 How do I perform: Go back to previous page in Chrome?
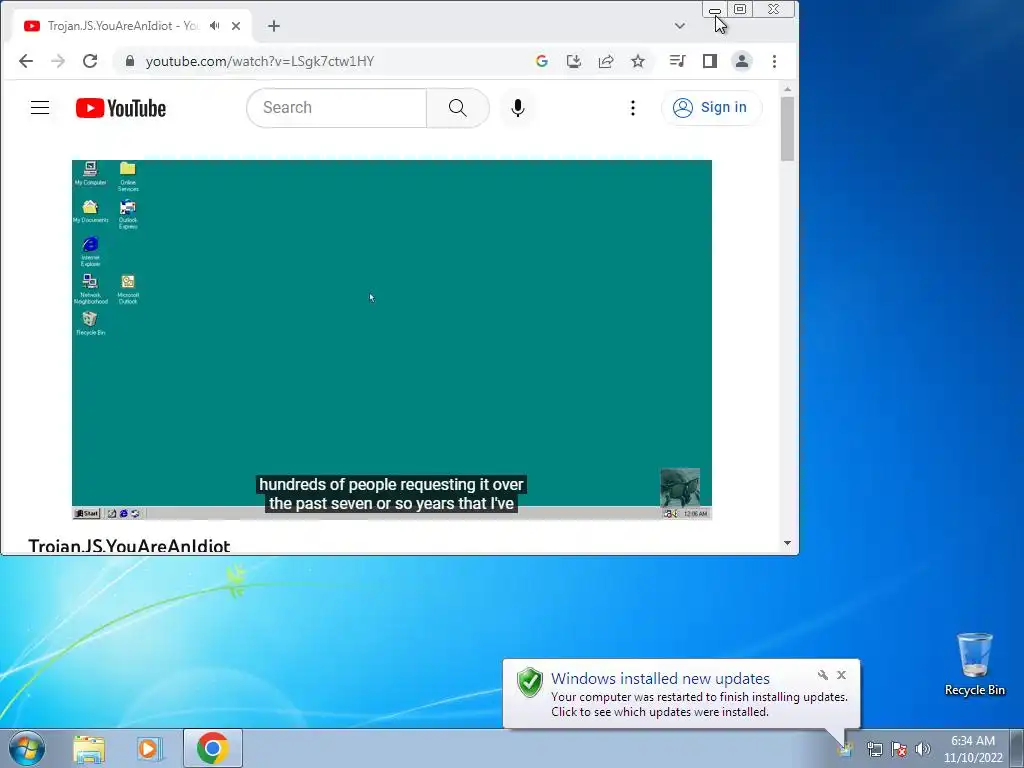pyautogui.click(x=25, y=61)
